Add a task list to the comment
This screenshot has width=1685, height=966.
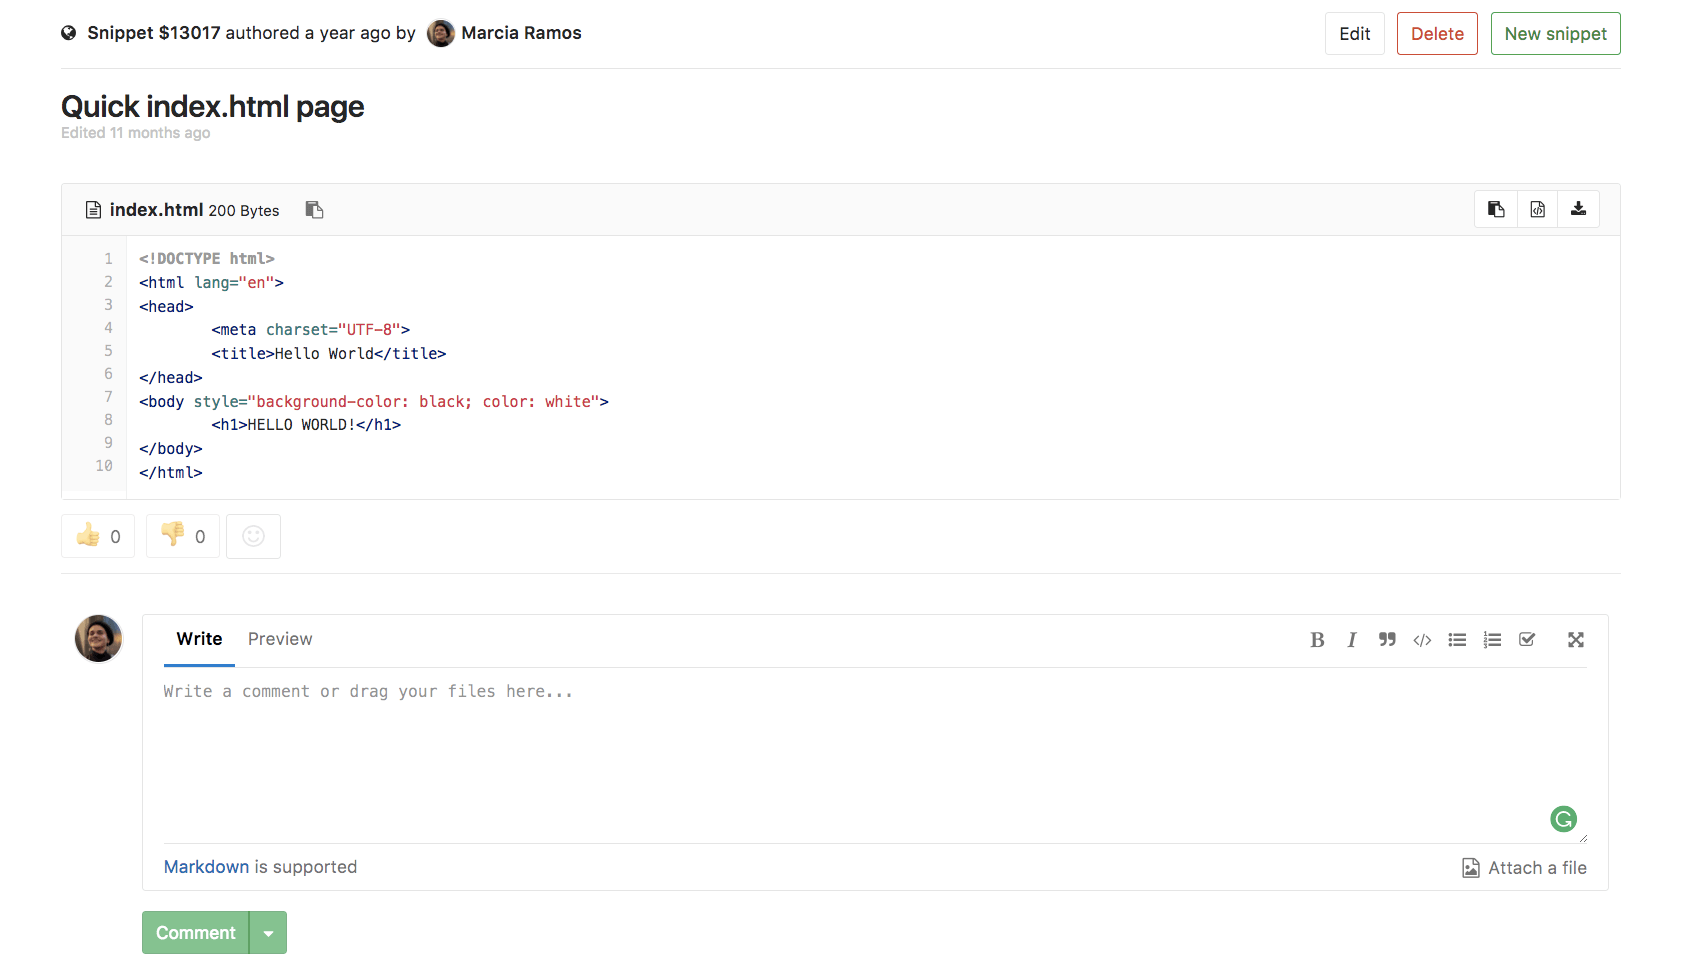tap(1527, 640)
